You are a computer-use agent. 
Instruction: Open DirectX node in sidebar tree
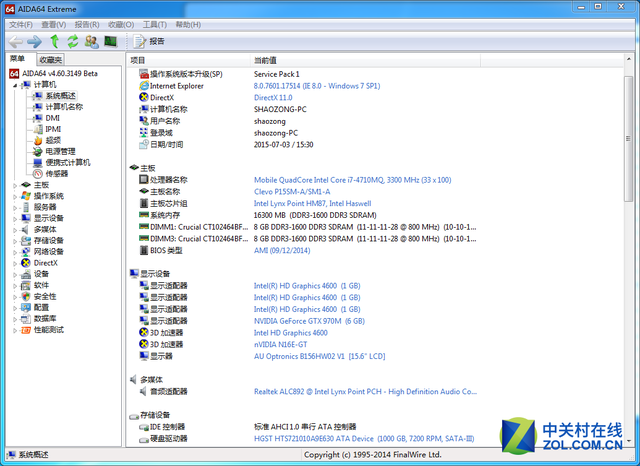point(45,263)
